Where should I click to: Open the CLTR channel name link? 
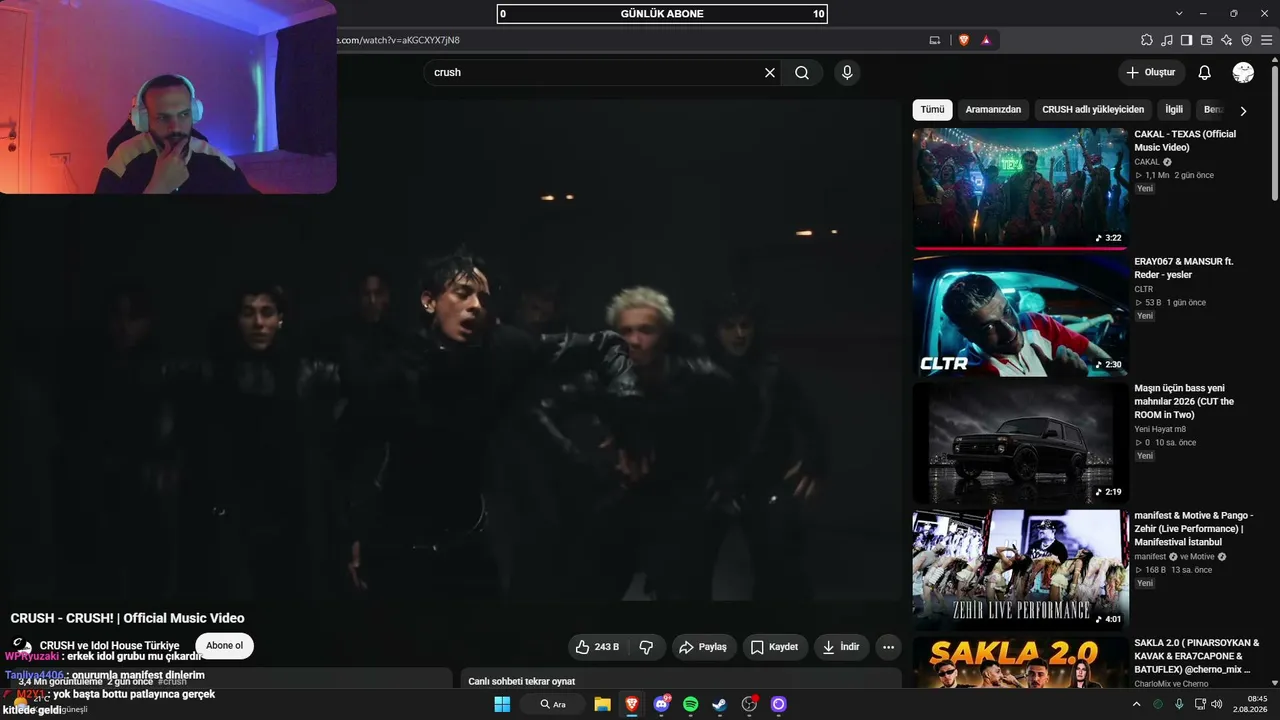point(1144,289)
